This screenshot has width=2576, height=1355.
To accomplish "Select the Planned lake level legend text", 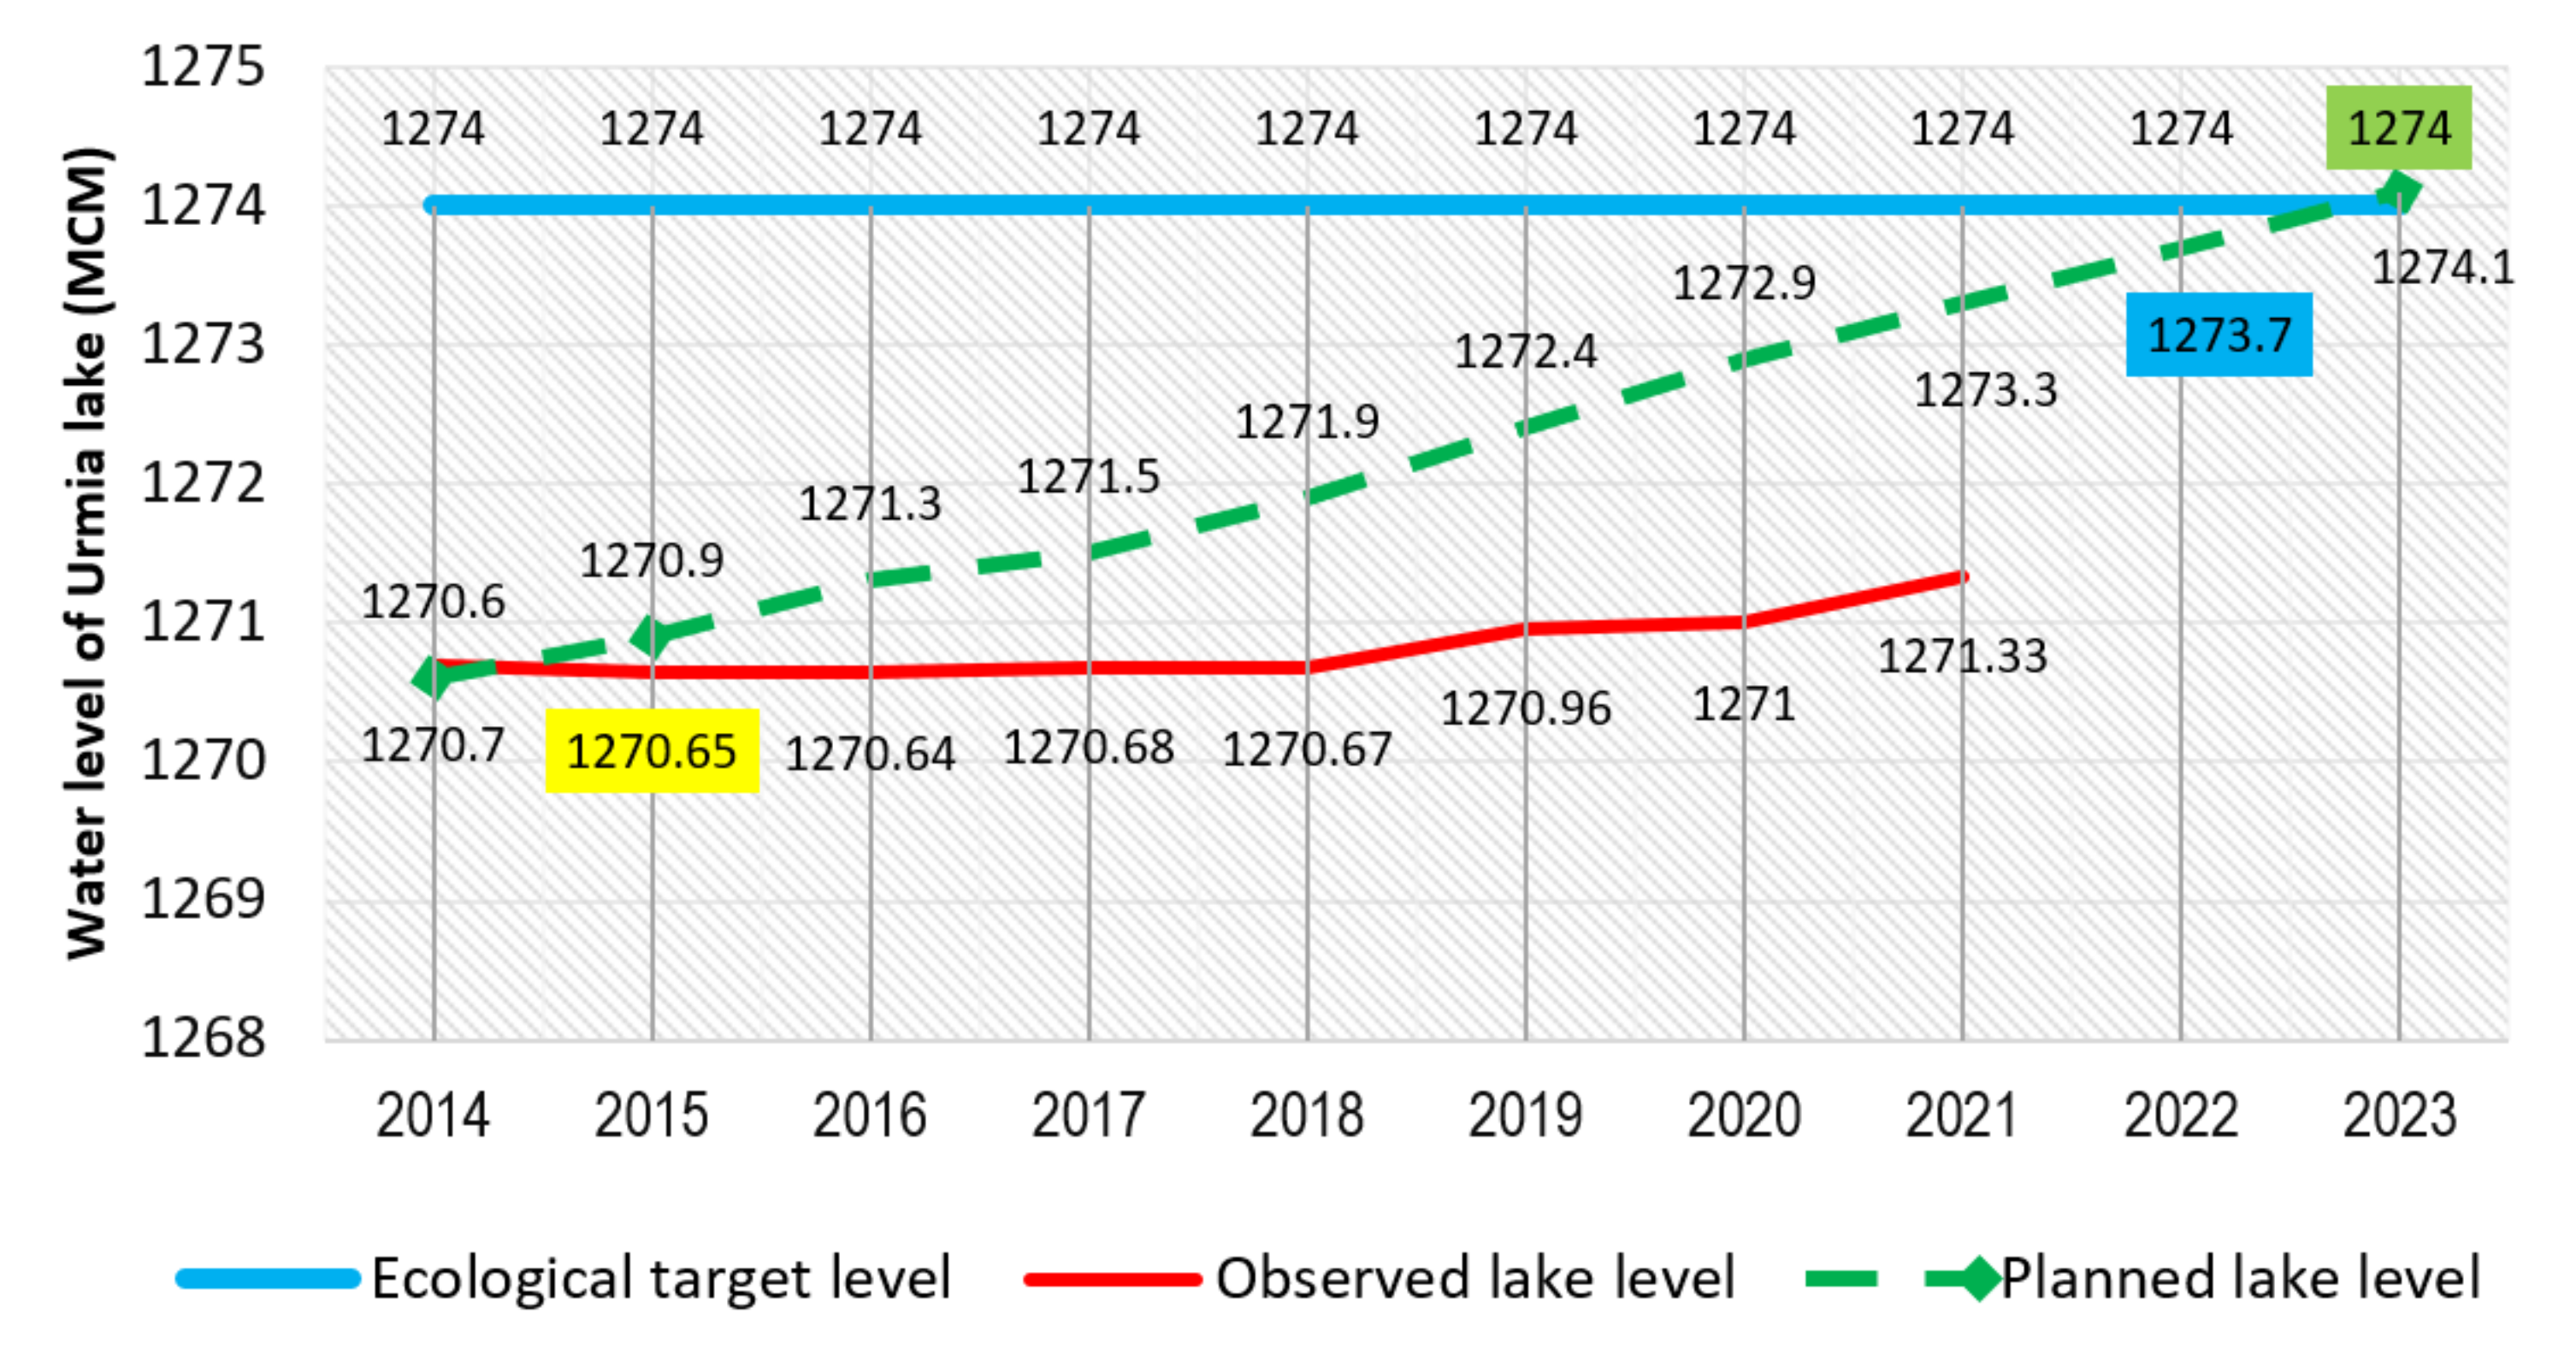I will [2240, 1279].
